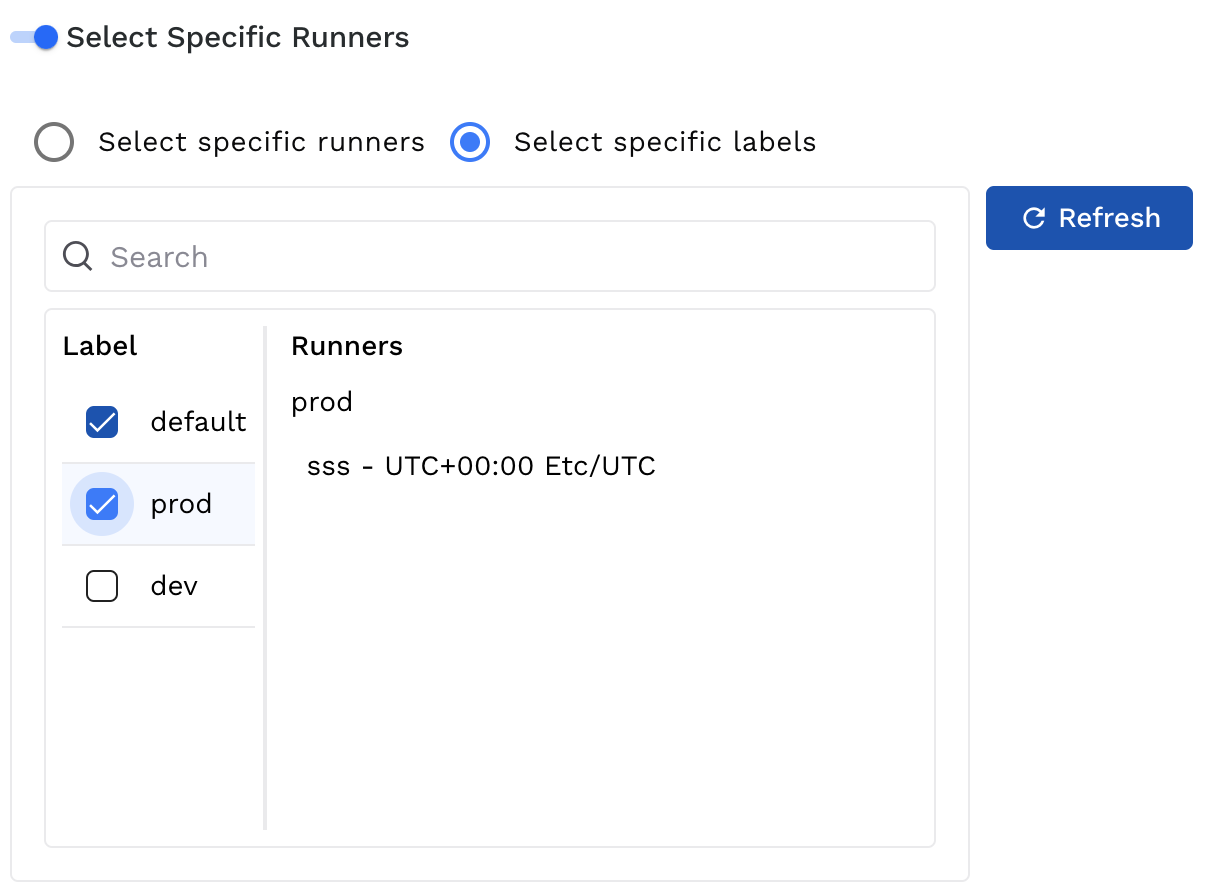Click the 'prod' group title under Runners
Viewport: 1228px width, 896px height.
click(x=322, y=403)
